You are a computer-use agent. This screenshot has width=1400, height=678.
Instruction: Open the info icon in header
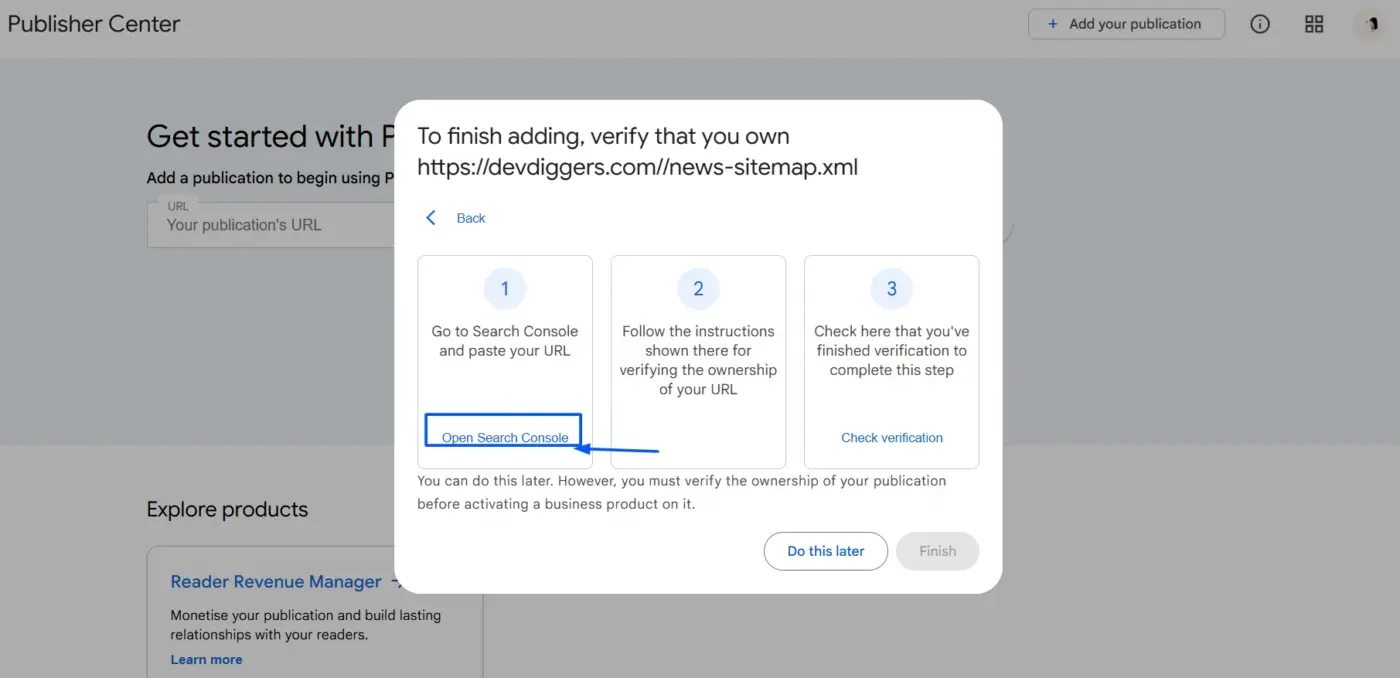[1260, 24]
